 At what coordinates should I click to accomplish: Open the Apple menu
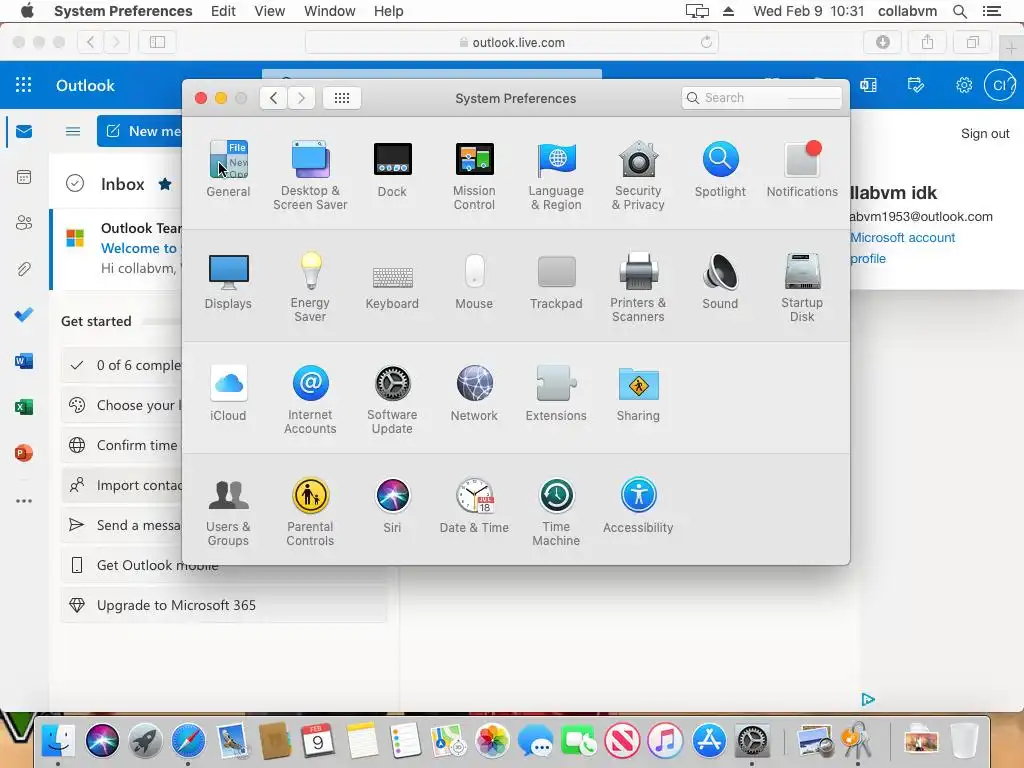coord(27,11)
